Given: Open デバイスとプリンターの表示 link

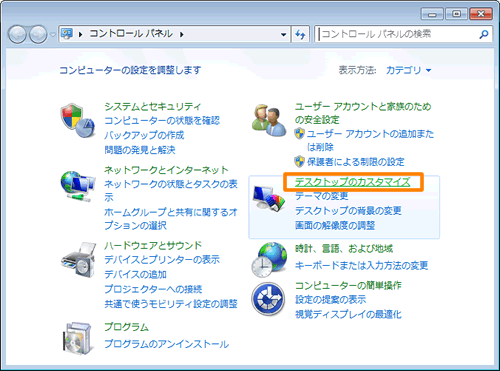Looking at the screenshot, I should (x=162, y=260).
